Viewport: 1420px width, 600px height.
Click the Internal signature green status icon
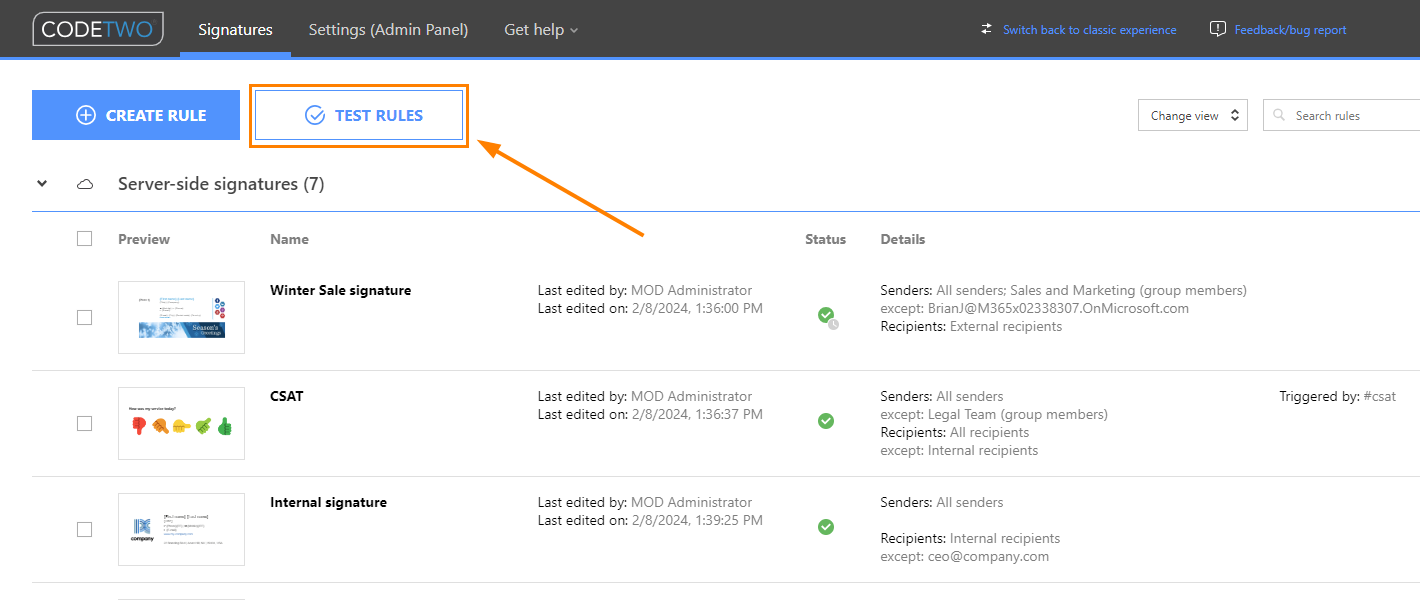tap(826, 527)
